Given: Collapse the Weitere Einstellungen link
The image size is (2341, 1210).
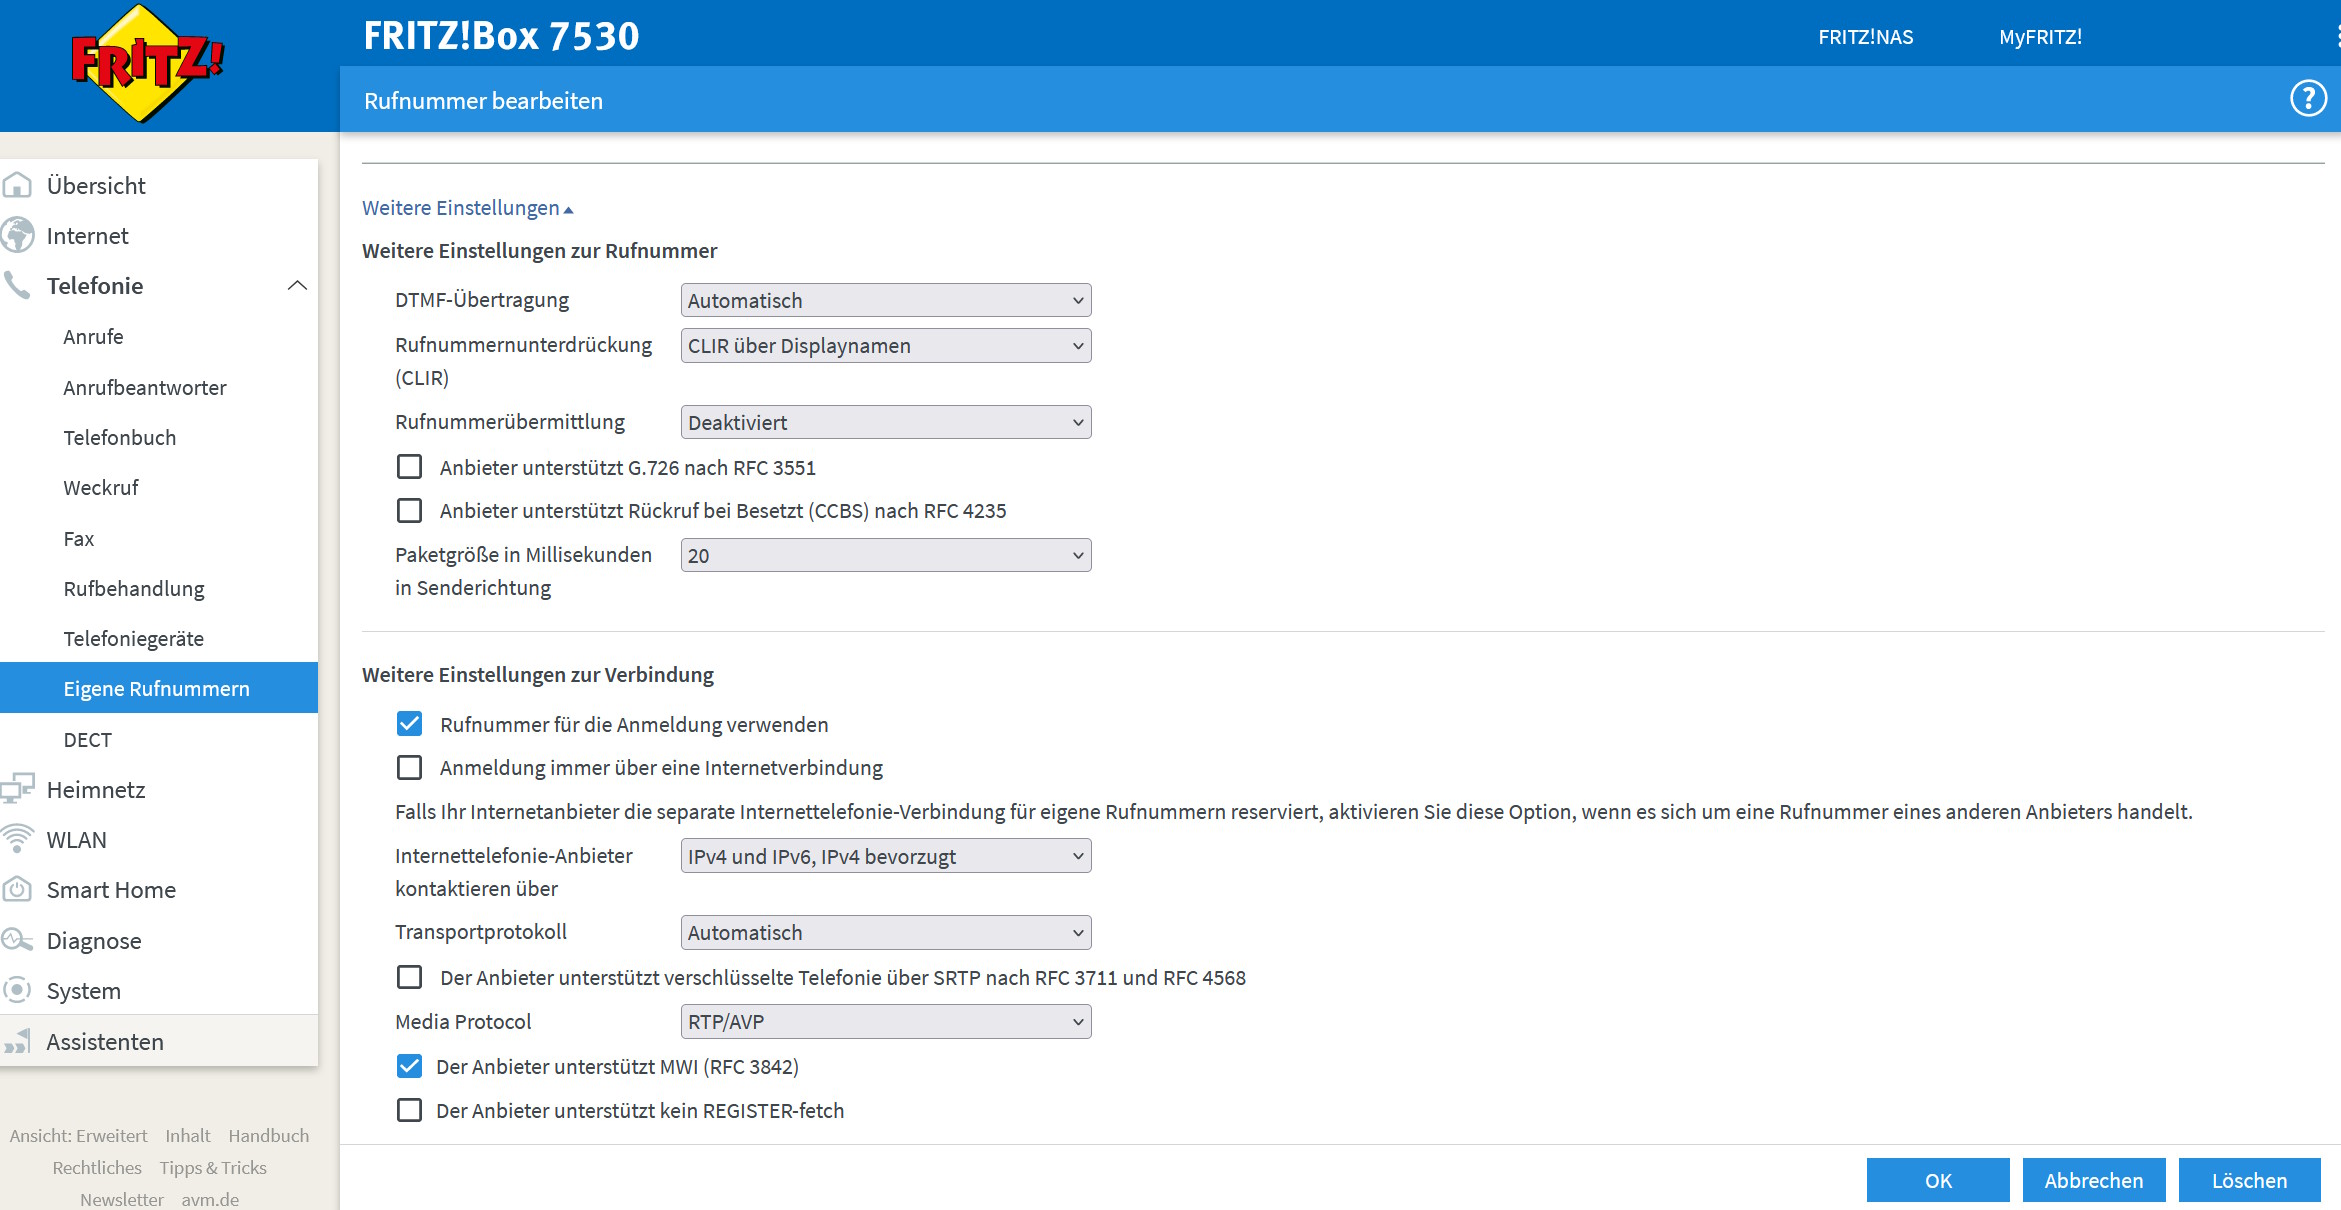Looking at the screenshot, I should click(467, 208).
